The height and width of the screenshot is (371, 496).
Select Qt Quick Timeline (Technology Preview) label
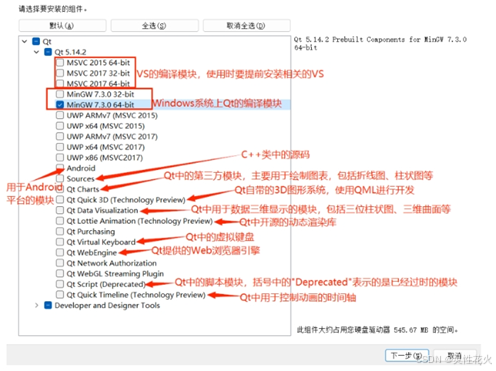(x=136, y=295)
